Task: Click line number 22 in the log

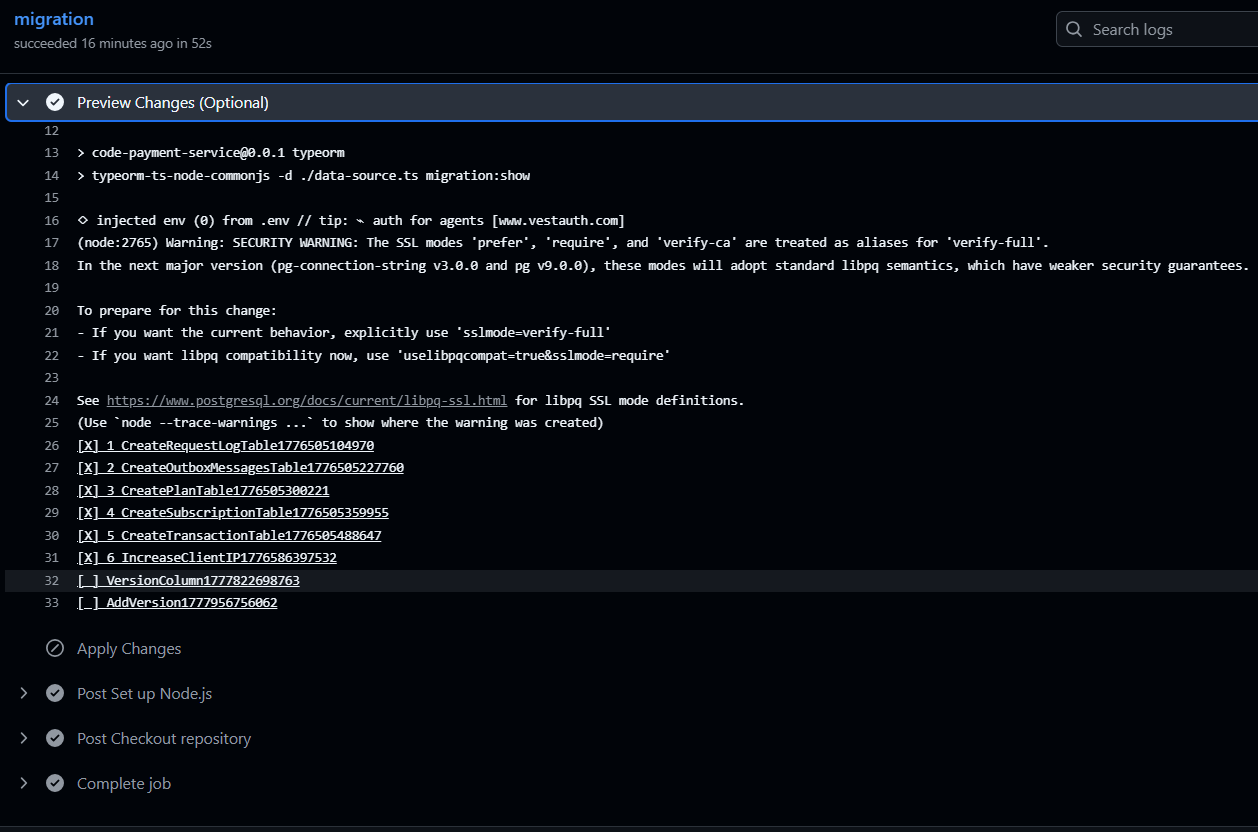Action: (x=52, y=355)
